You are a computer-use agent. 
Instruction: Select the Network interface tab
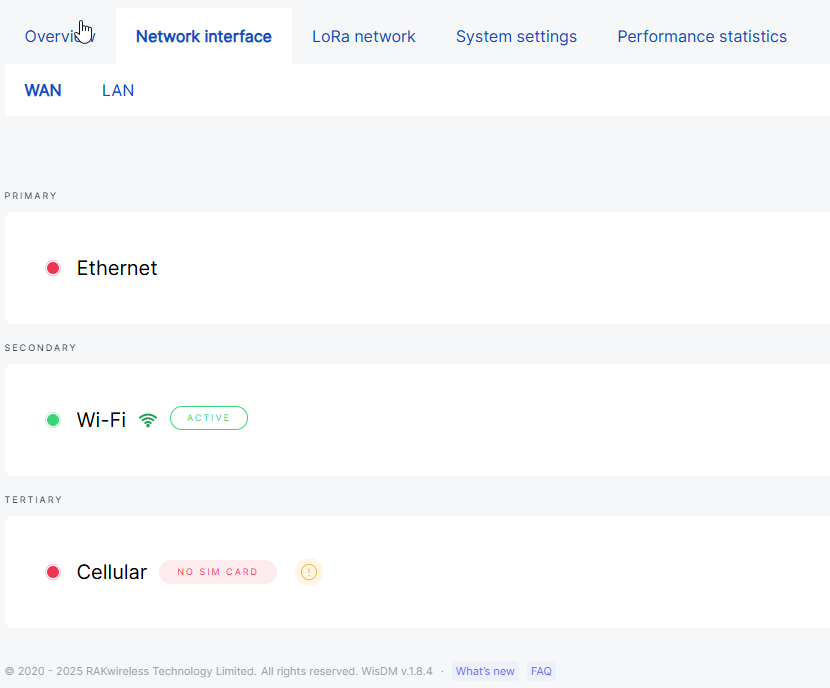(x=204, y=36)
